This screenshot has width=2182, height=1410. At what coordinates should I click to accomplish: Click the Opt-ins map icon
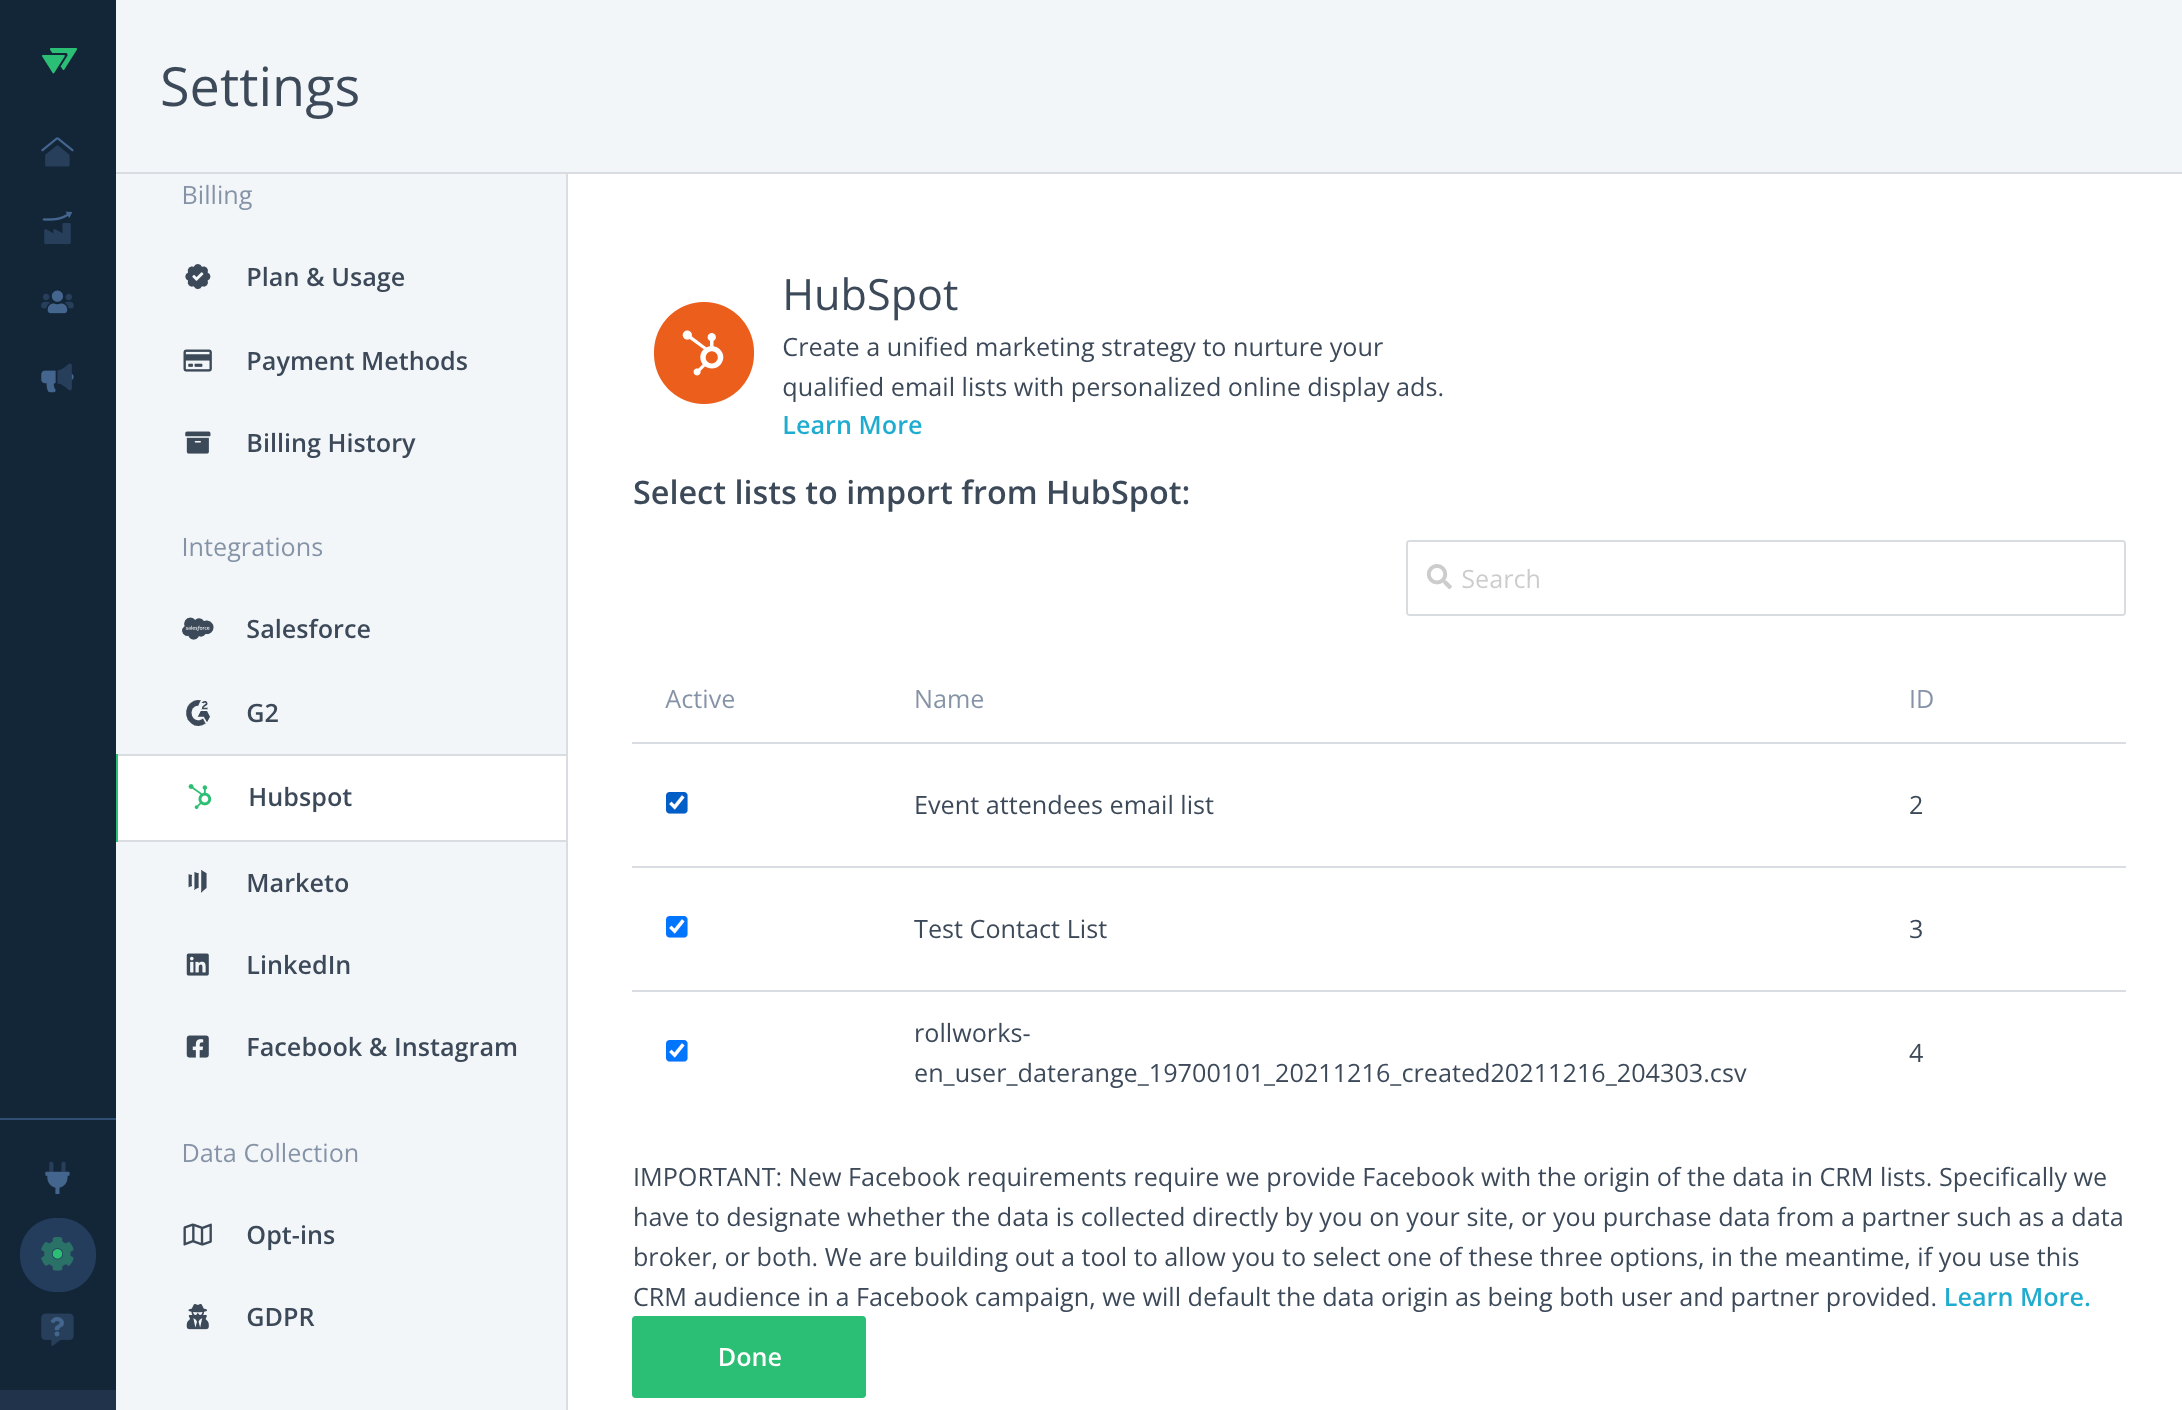coord(198,1234)
